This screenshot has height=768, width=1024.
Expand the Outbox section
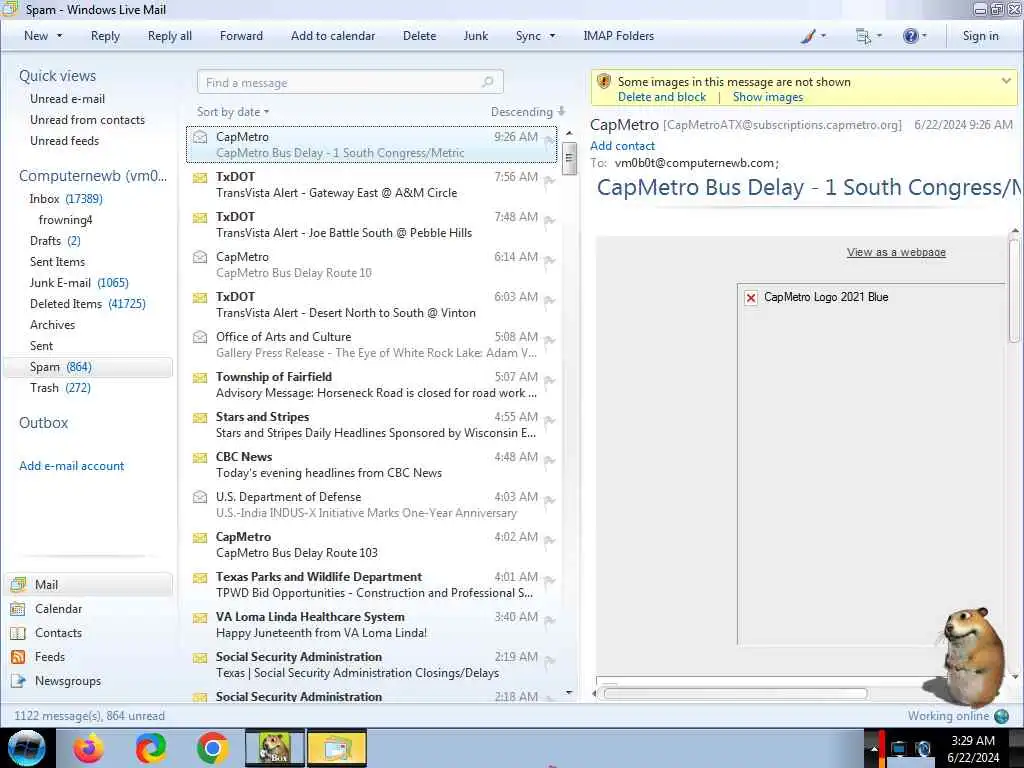coord(44,423)
